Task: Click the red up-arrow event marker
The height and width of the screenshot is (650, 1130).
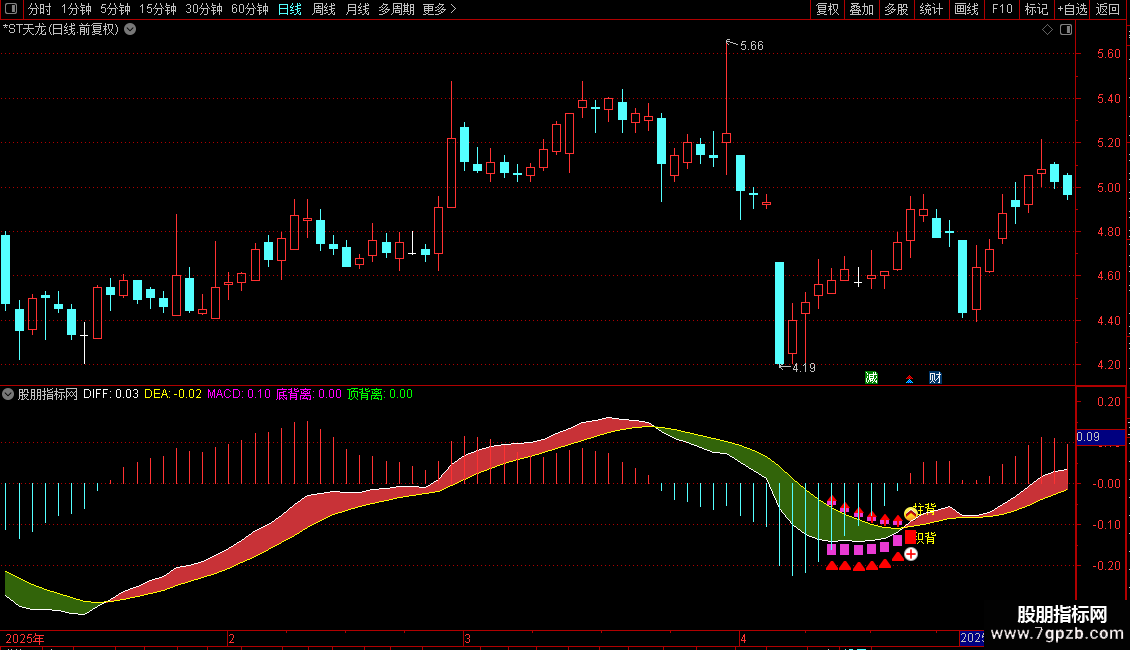Action: click(x=909, y=379)
